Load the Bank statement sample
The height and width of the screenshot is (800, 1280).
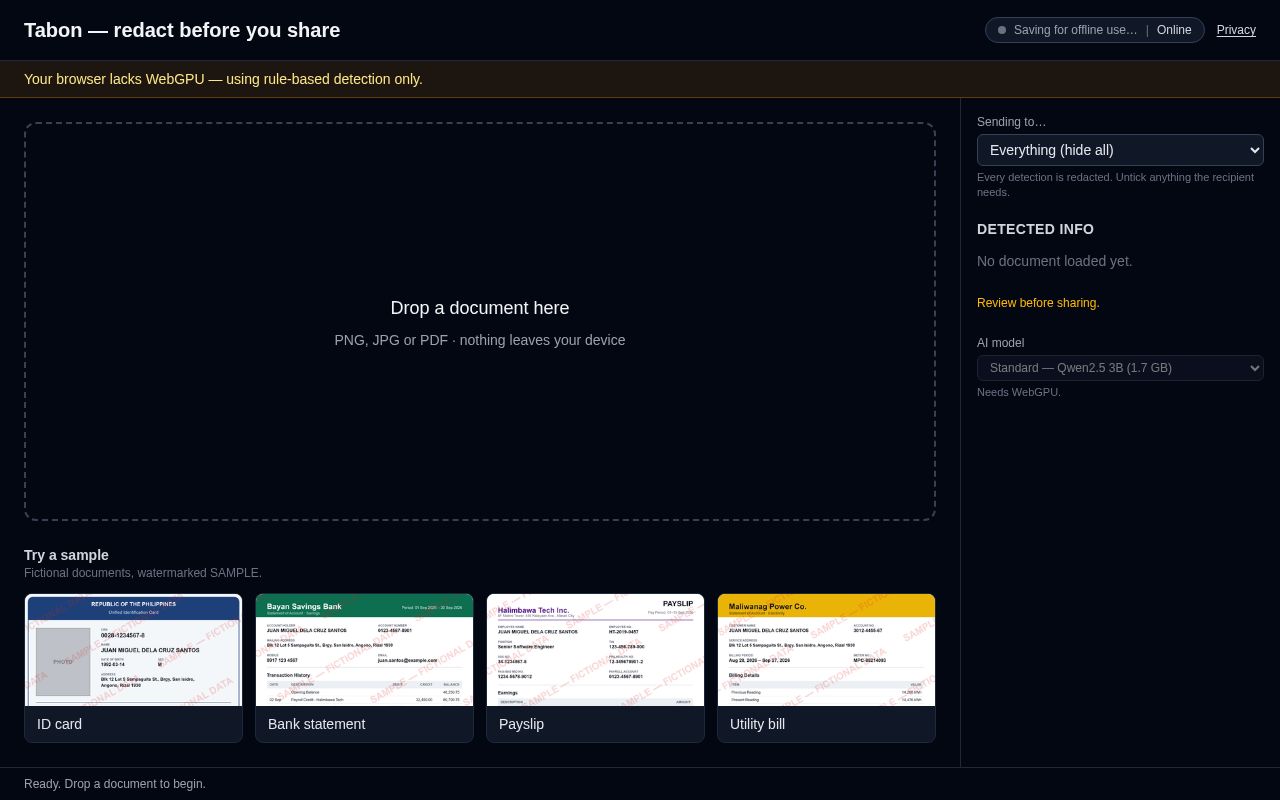[x=364, y=668]
